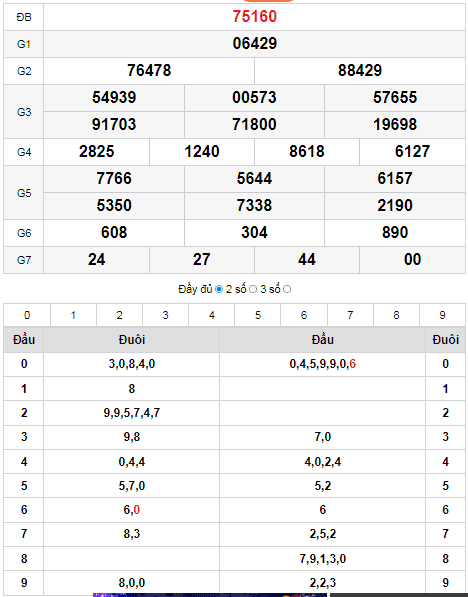This screenshot has height=597, width=468.
Task: Click the tail values "8,3"
Action: [132, 534]
